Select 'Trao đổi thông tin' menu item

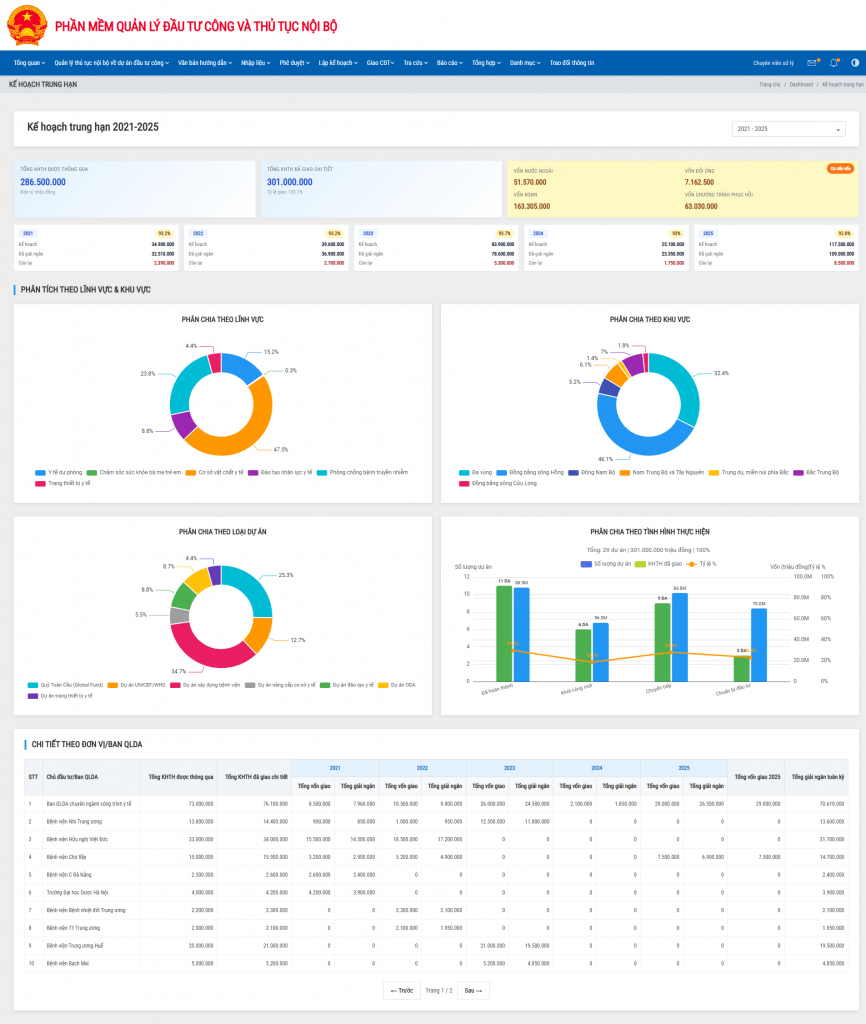click(571, 63)
